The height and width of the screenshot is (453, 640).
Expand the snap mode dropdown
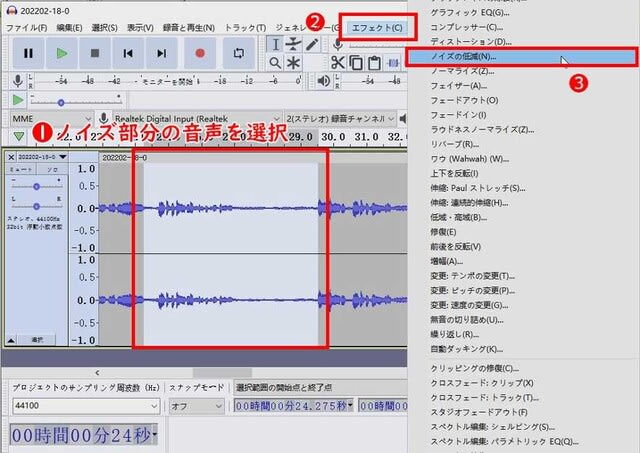point(196,406)
